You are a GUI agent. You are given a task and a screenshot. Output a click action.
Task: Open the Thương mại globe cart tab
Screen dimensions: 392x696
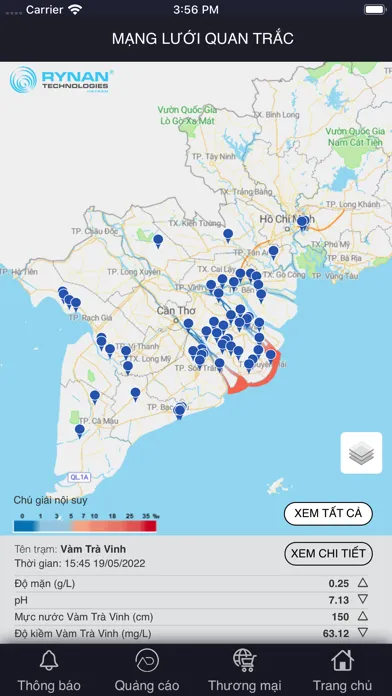[245, 670]
